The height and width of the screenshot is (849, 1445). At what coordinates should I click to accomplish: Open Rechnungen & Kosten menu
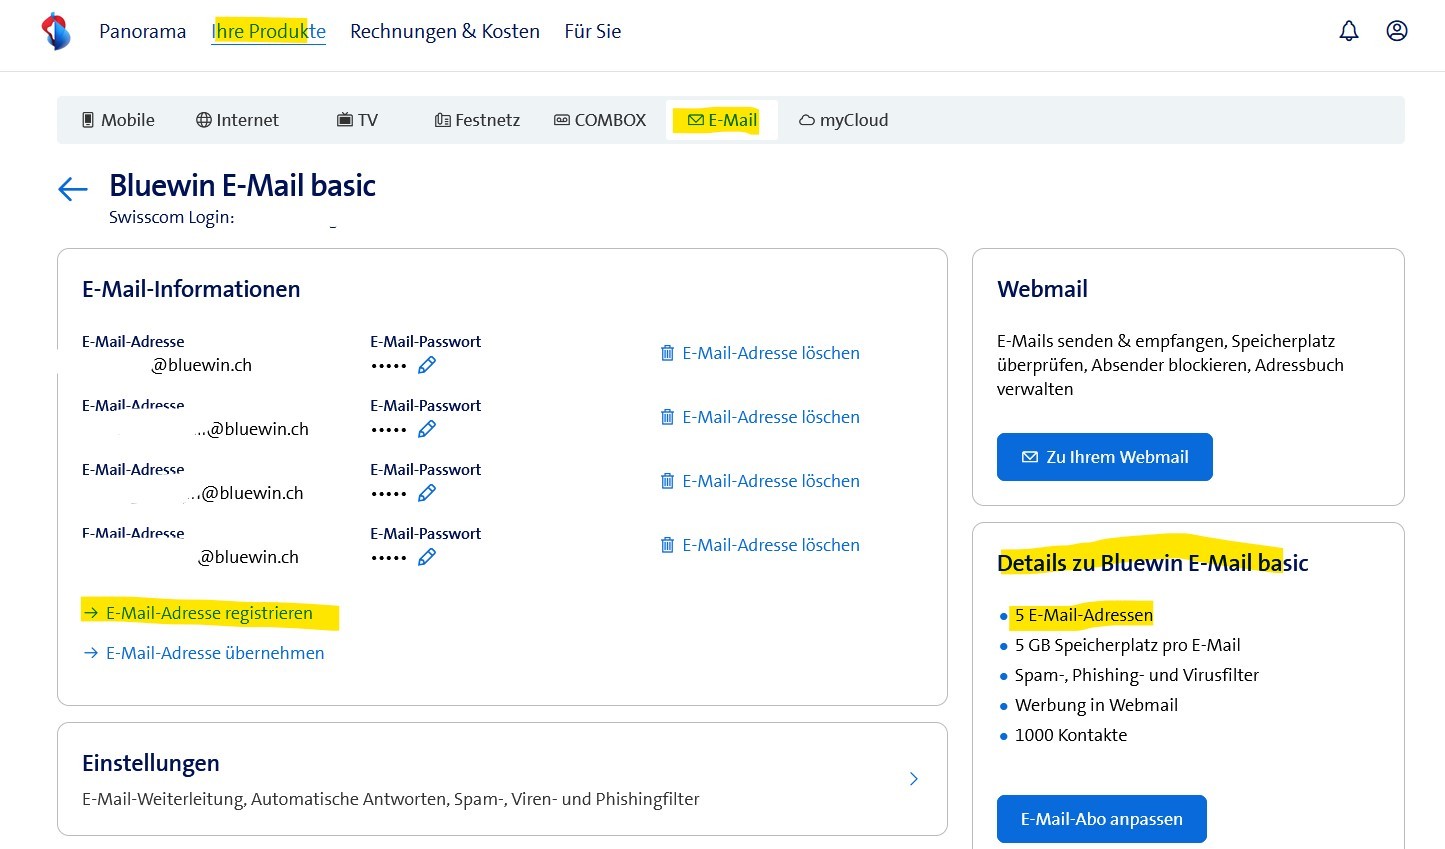click(x=444, y=31)
